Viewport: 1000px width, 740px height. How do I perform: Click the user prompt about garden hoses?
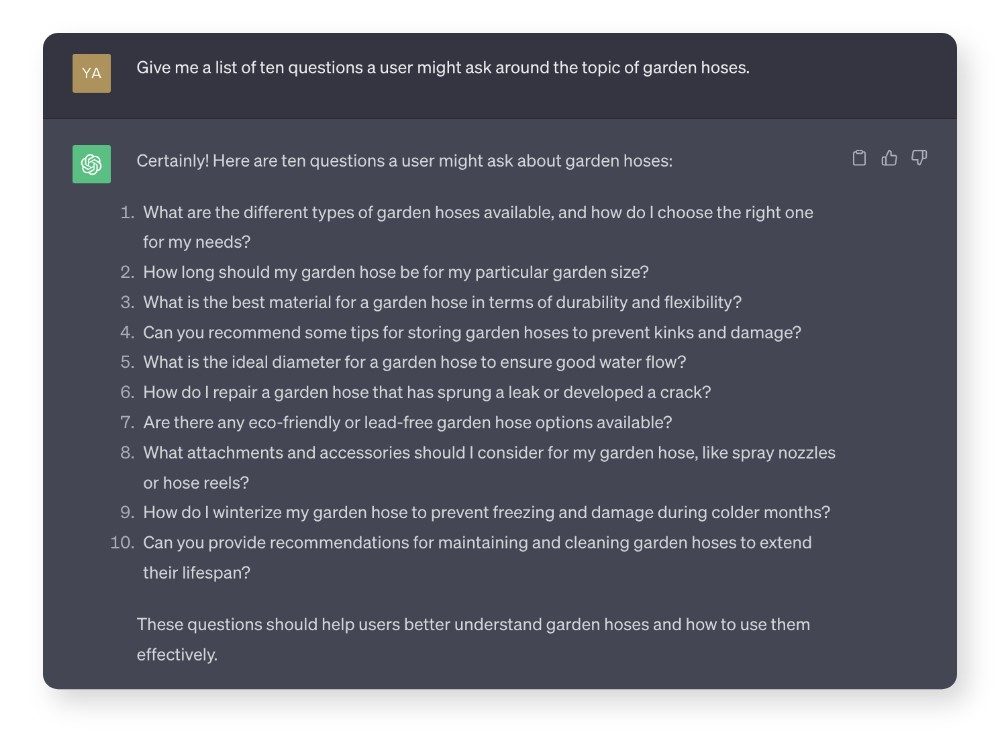pyautogui.click(x=442, y=68)
